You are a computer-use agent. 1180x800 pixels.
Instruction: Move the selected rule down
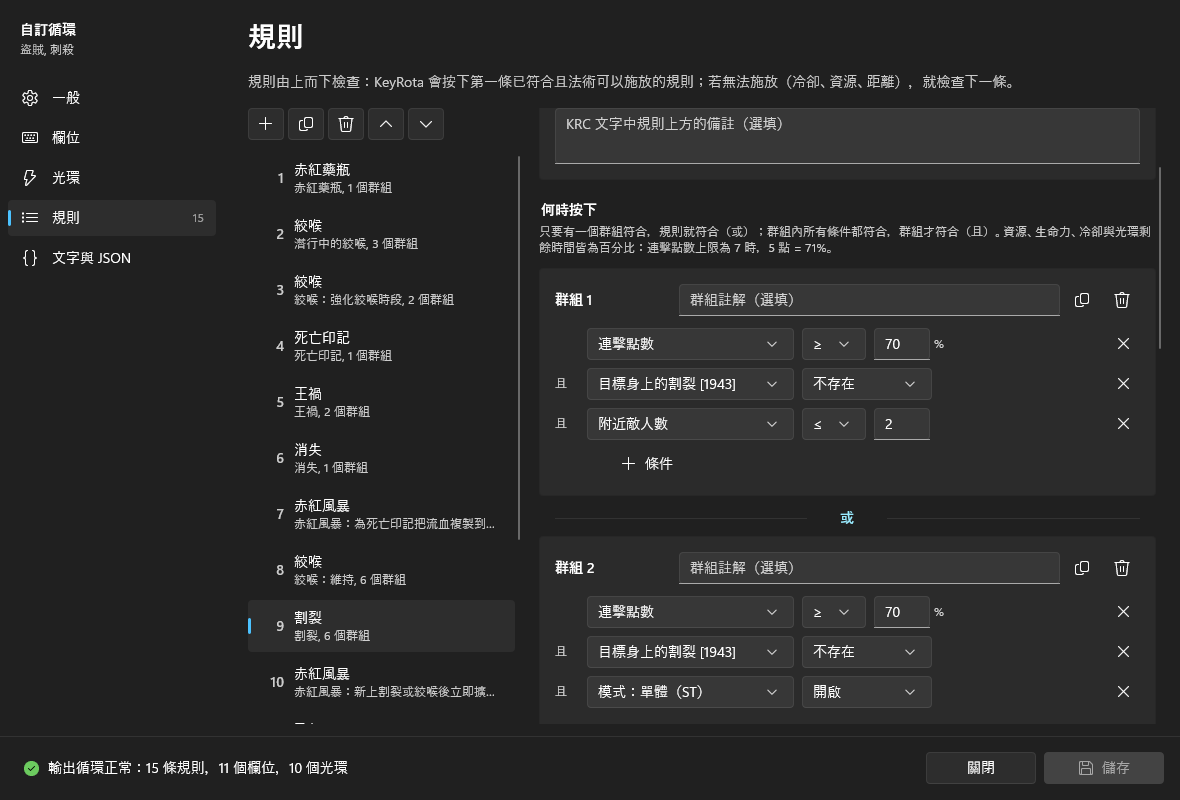click(426, 124)
